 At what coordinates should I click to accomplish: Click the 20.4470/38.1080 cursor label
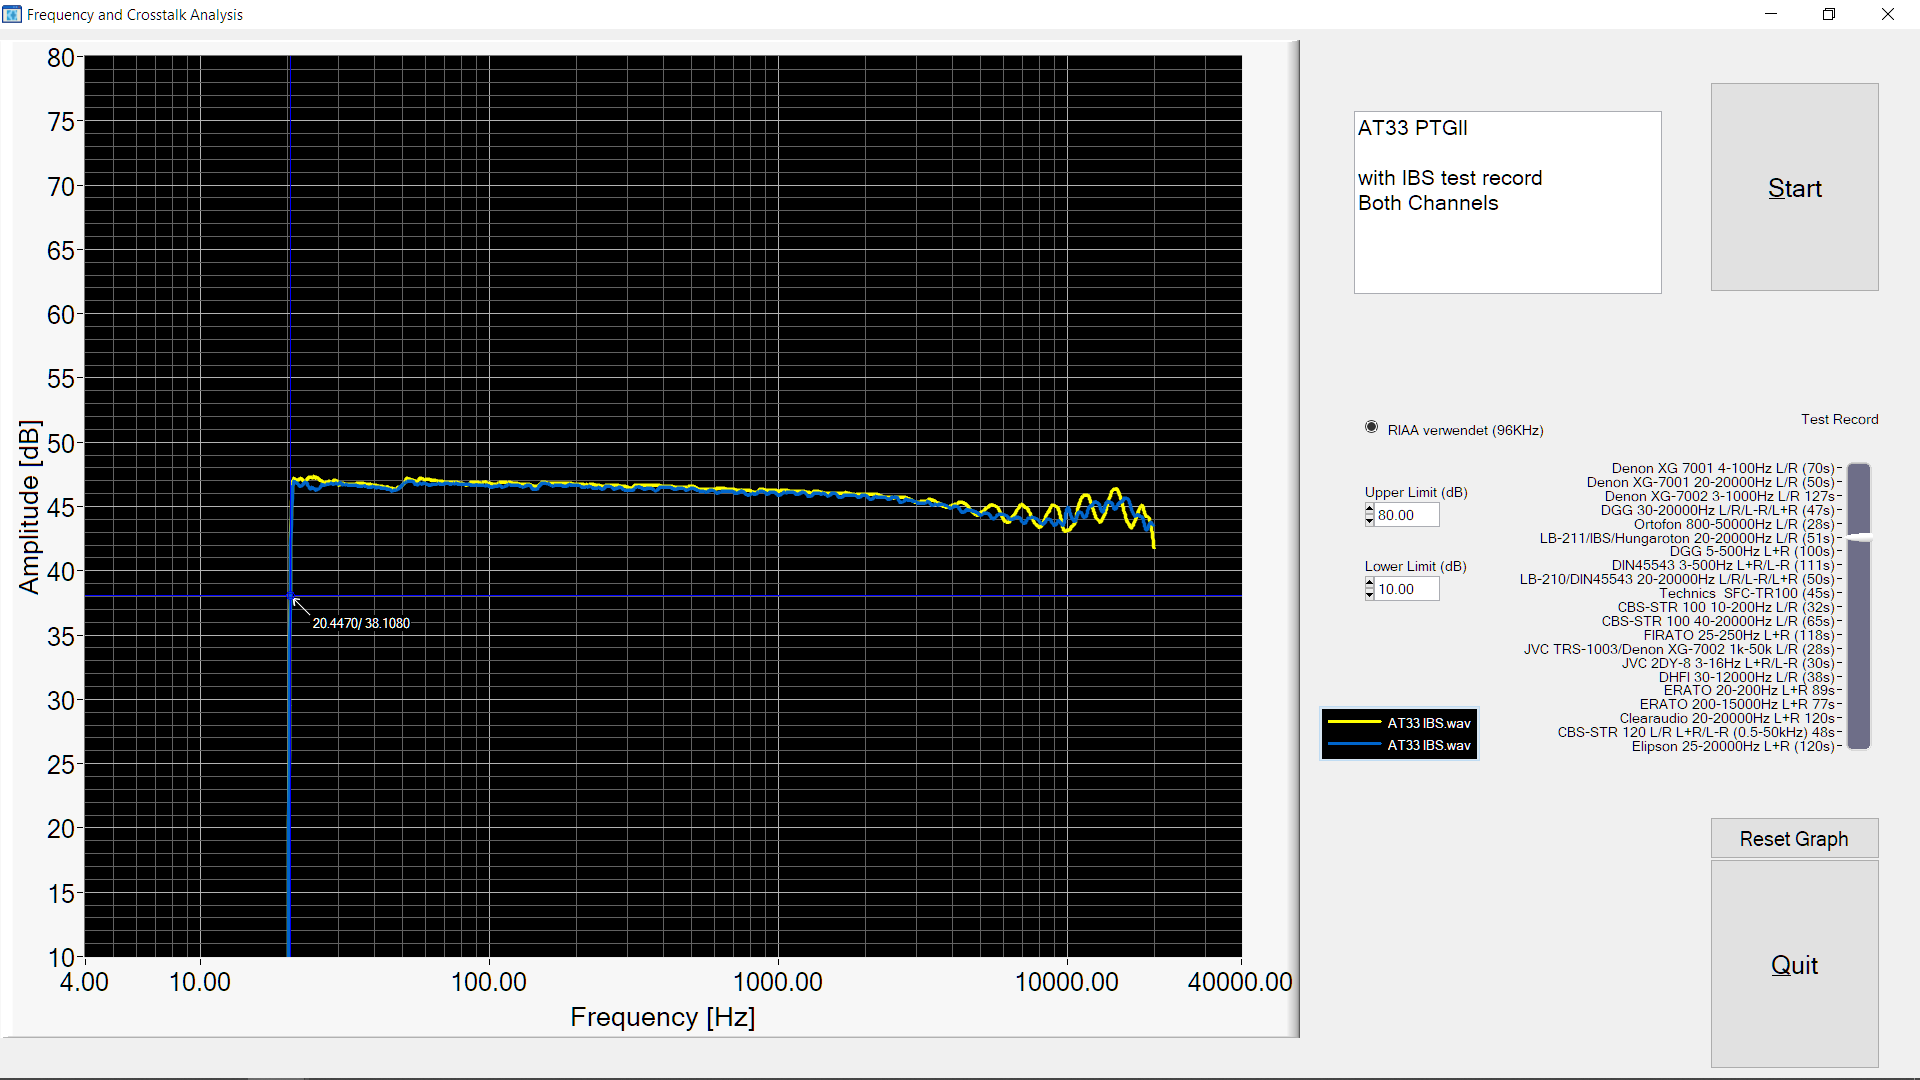click(x=361, y=623)
